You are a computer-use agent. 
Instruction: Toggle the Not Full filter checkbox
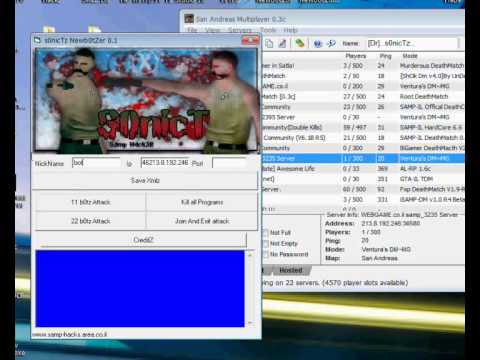(266, 233)
